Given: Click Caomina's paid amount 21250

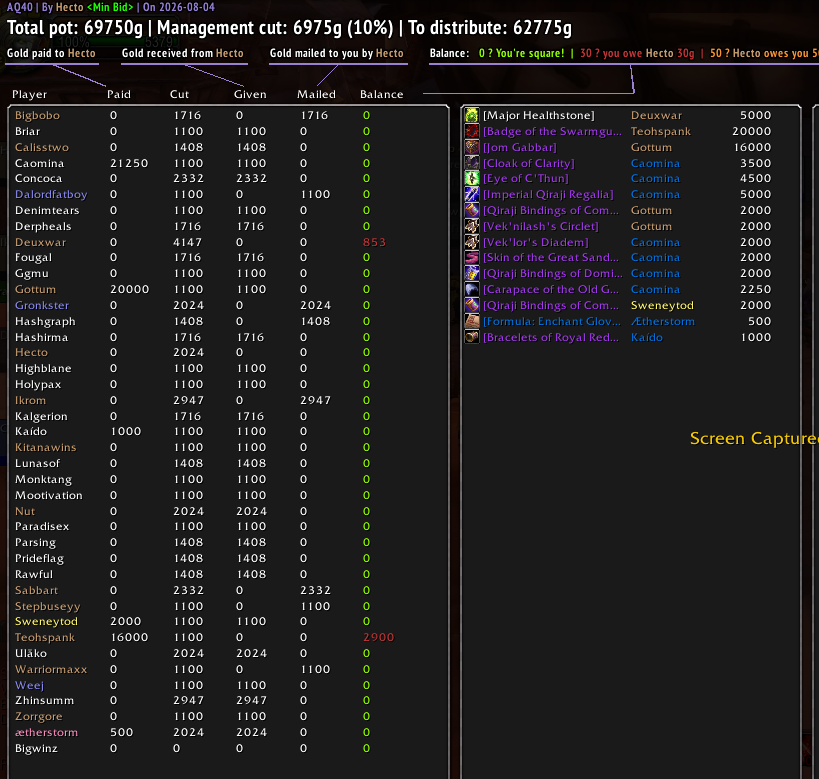Looking at the screenshot, I should 129,163.
